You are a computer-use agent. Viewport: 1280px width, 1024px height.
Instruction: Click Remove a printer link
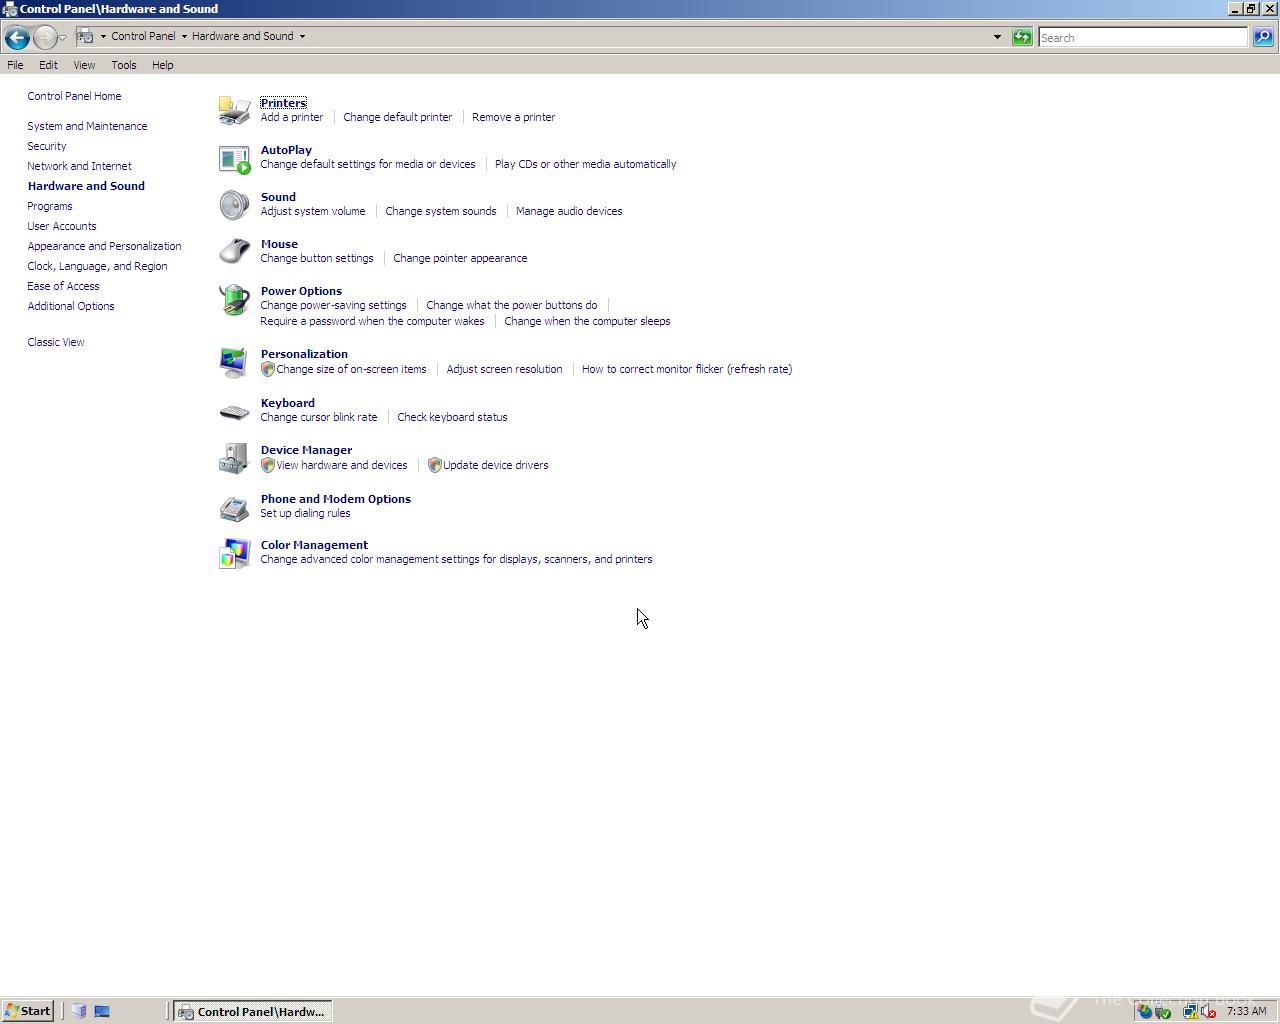click(x=513, y=117)
